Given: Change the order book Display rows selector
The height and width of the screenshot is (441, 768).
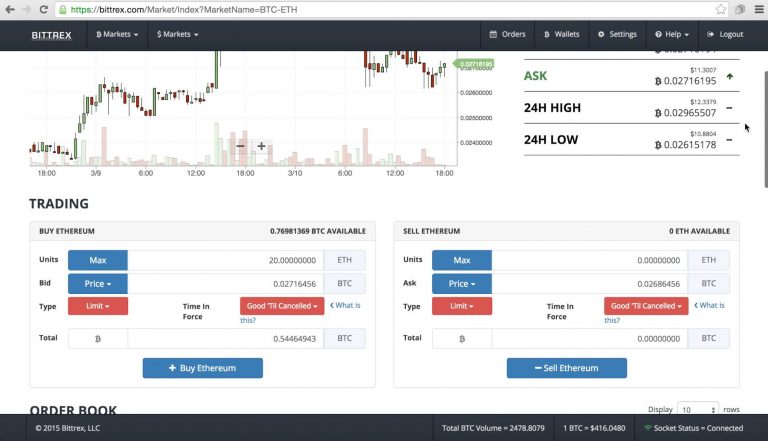Looking at the screenshot, I should coord(698,409).
